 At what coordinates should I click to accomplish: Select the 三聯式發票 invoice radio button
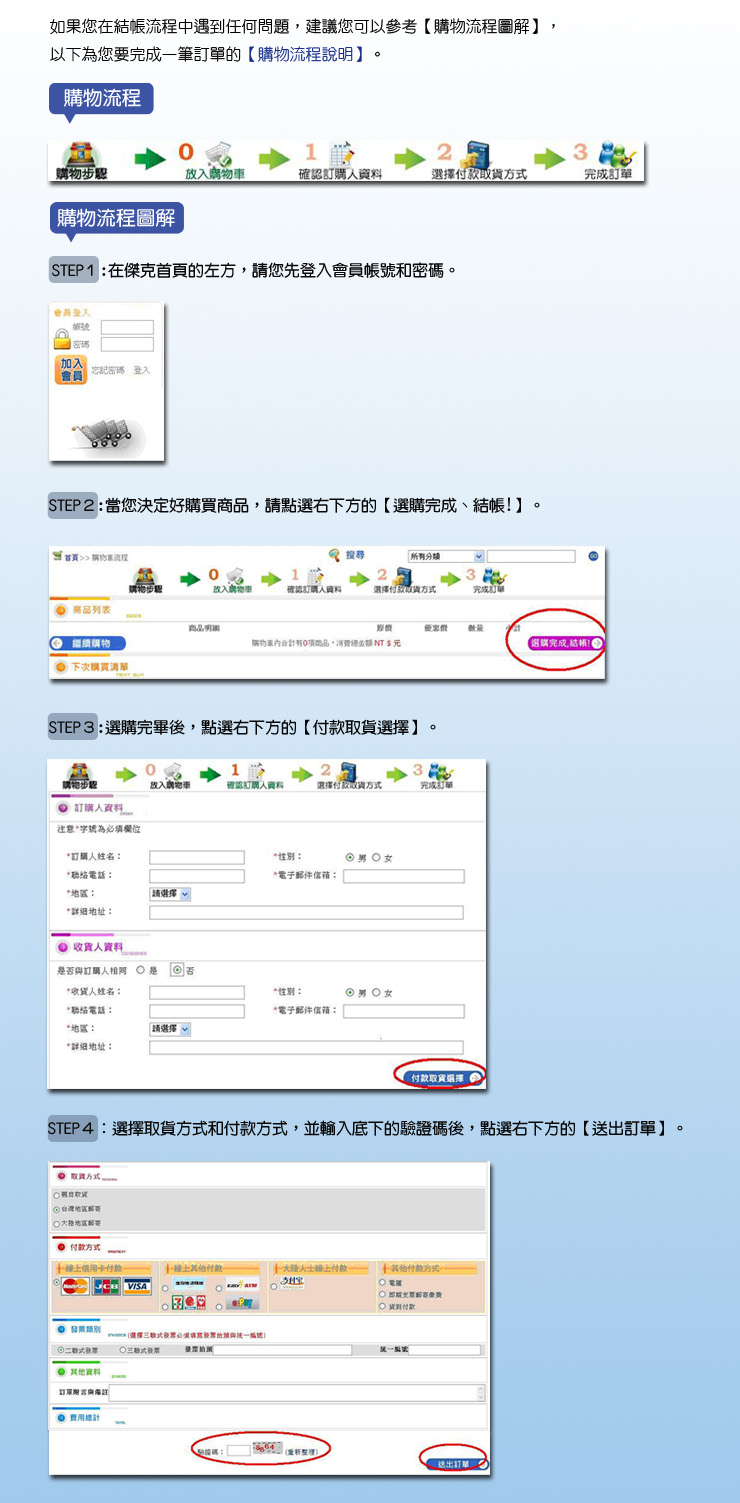[x=122, y=1350]
